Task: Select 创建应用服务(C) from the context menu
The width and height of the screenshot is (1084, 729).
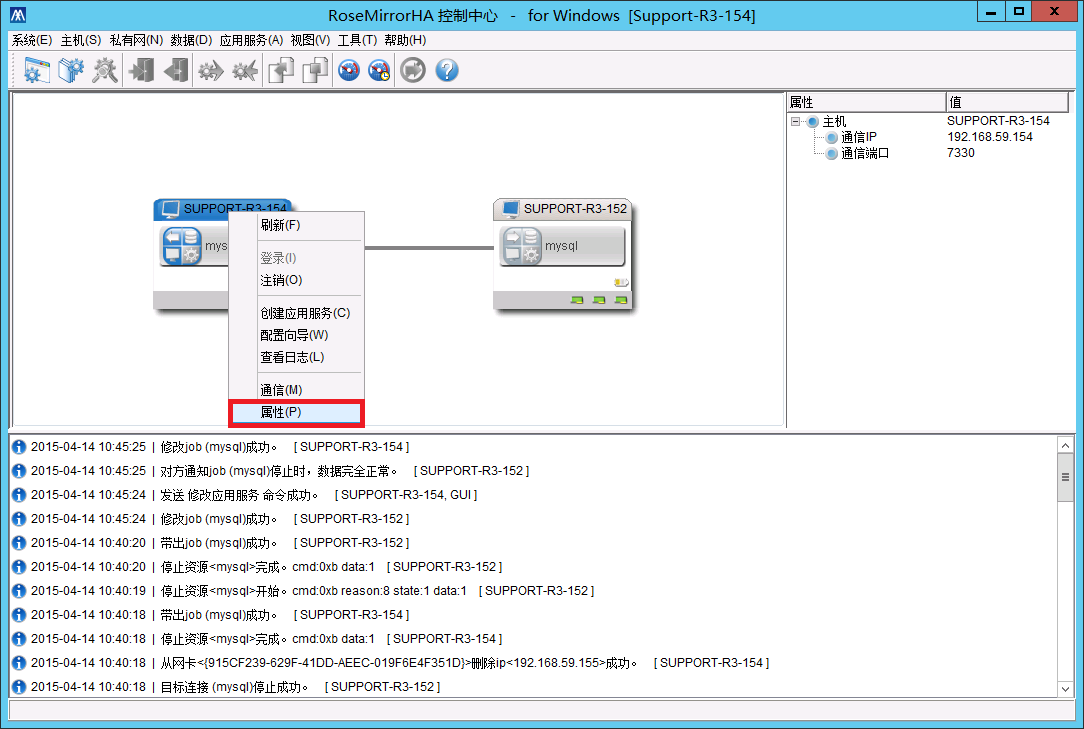Action: click(x=305, y=313)
